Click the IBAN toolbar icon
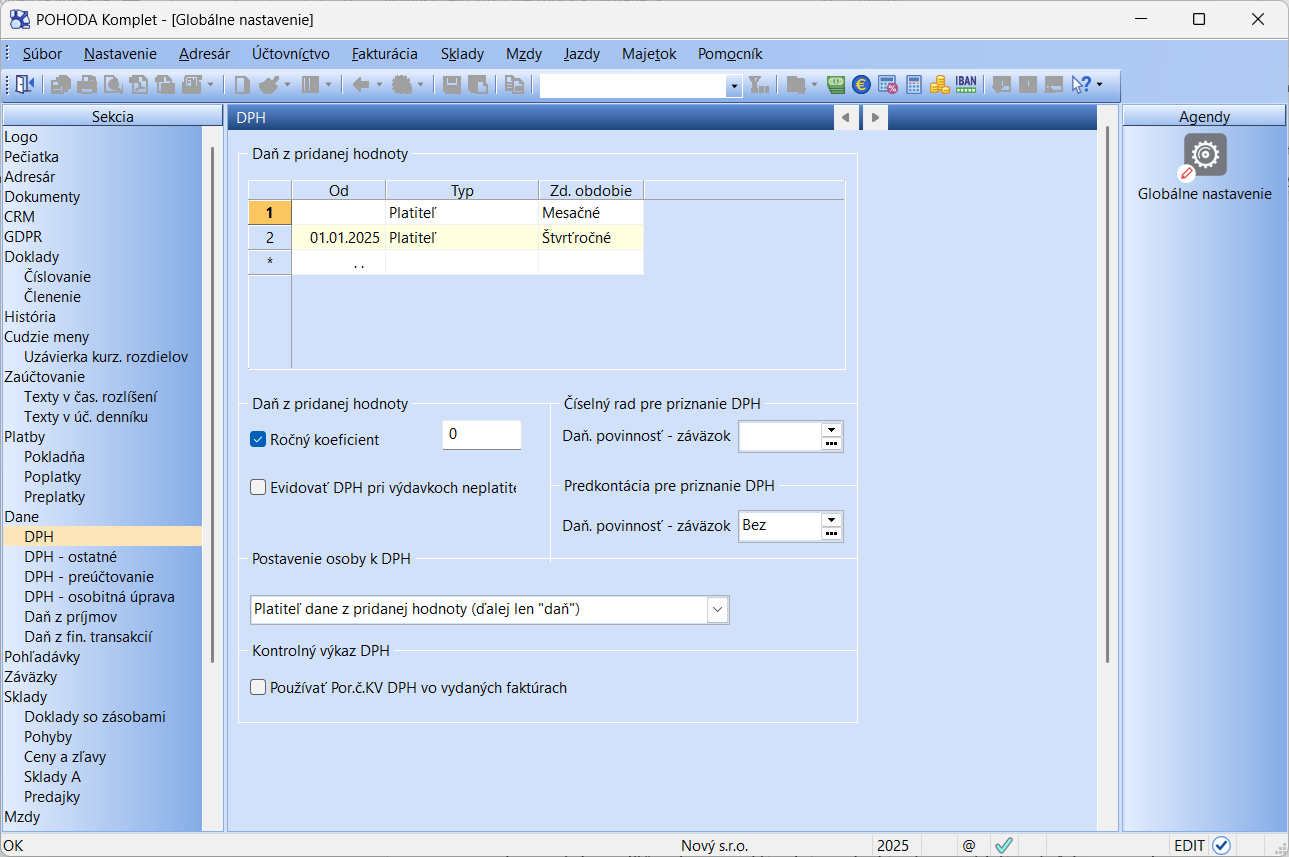 pos(966,85)
